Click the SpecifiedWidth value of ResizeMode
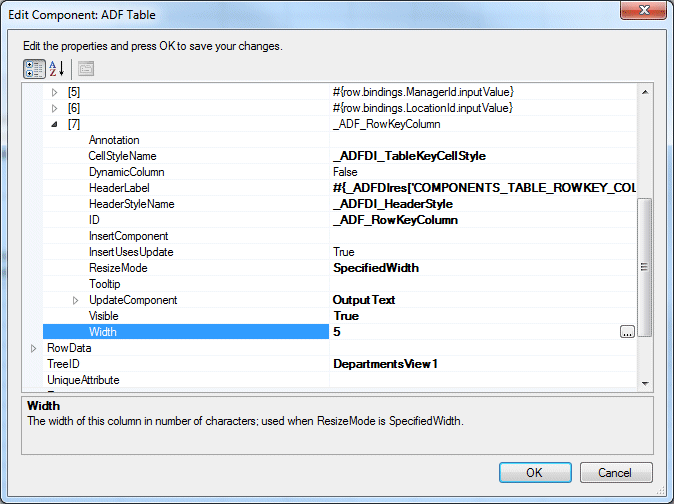The height and width of the screenshot is (504, 674). point(376,268)
